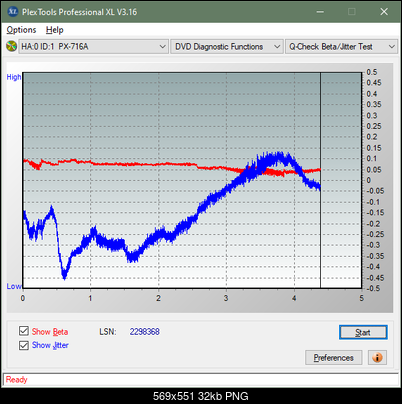The height and width of the screenshot is (404, 402).
Task: Click the High label on the graph axis
Action: tap(14, 77)
